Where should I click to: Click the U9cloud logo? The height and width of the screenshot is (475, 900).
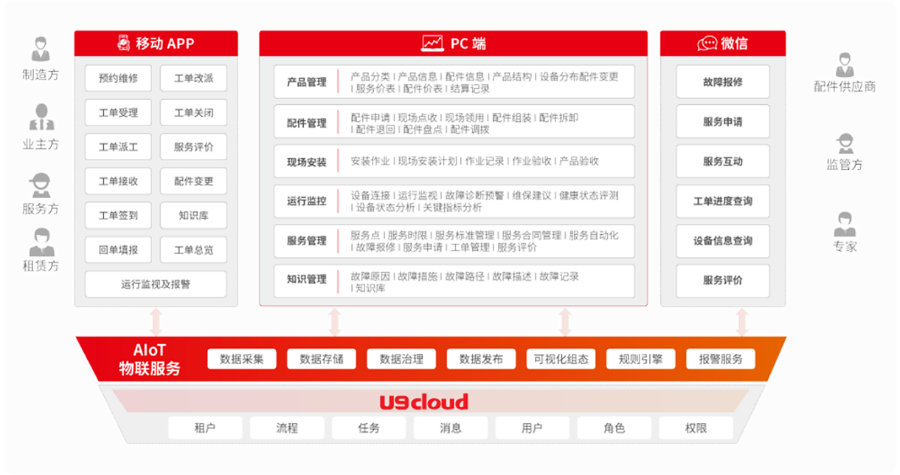[423, 402]
